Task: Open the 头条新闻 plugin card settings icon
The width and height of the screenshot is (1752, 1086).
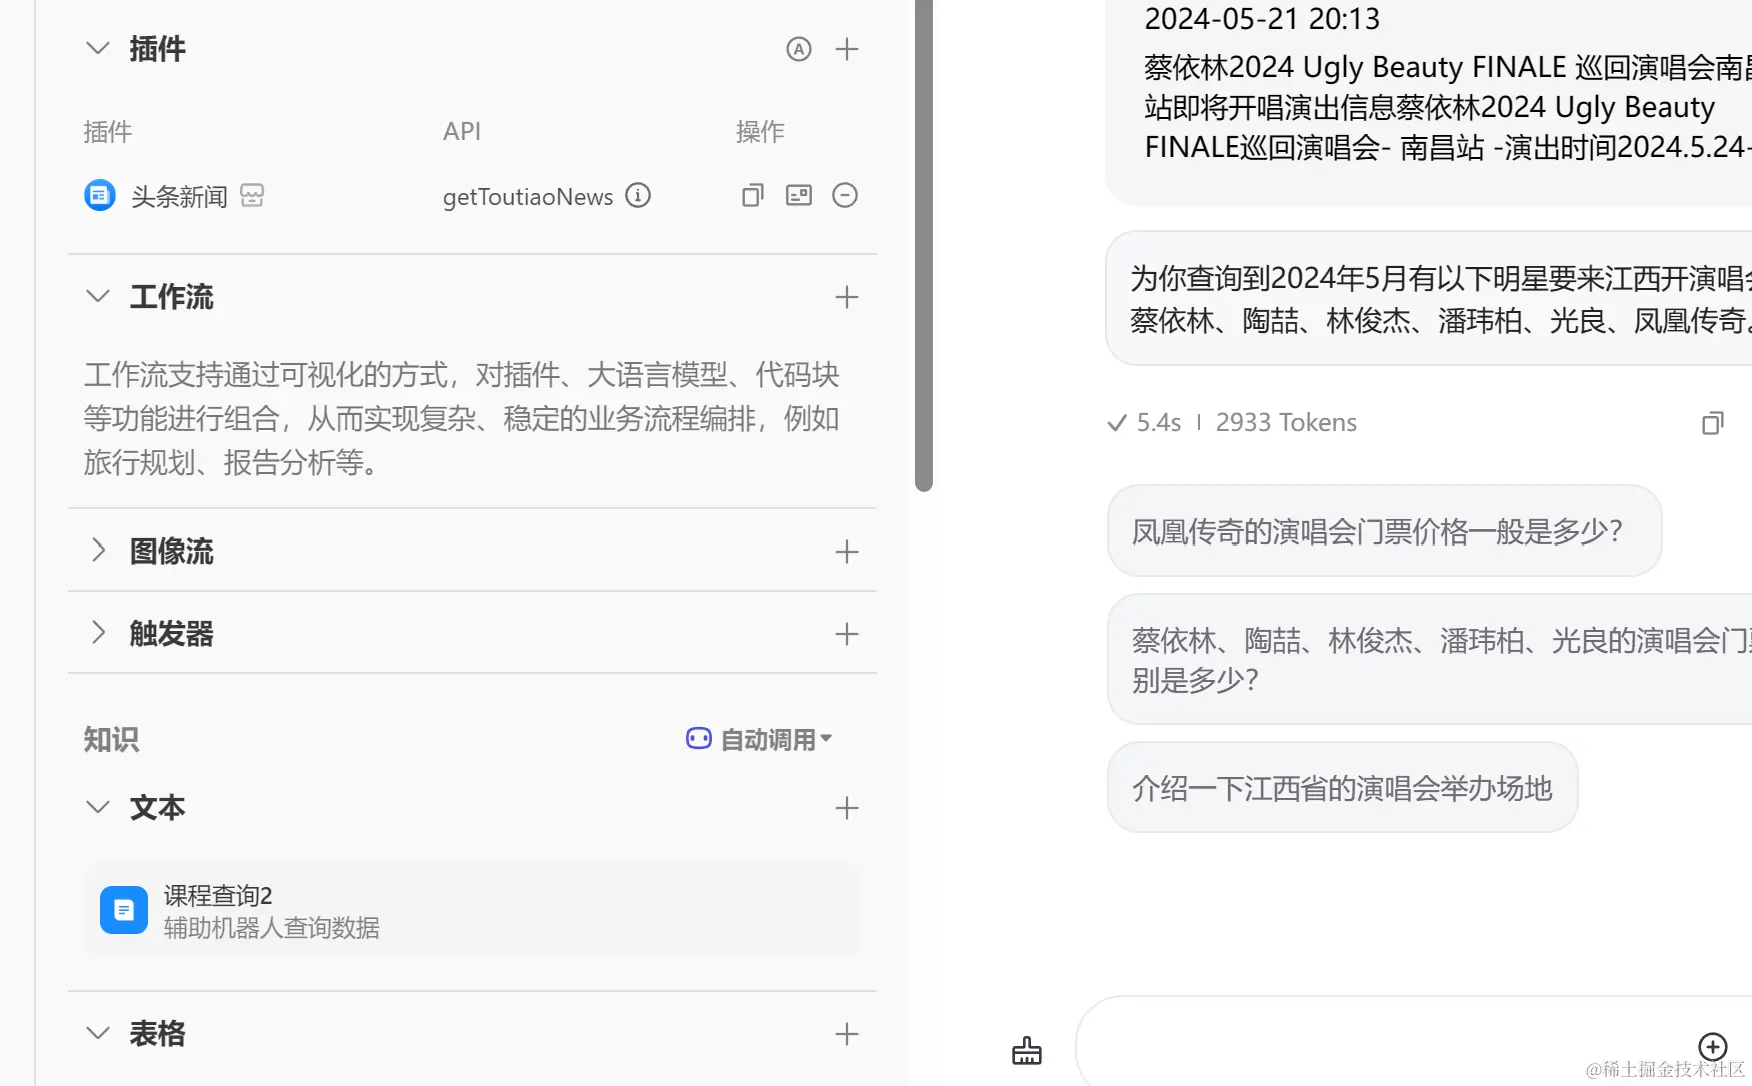Action: point(799,196)
